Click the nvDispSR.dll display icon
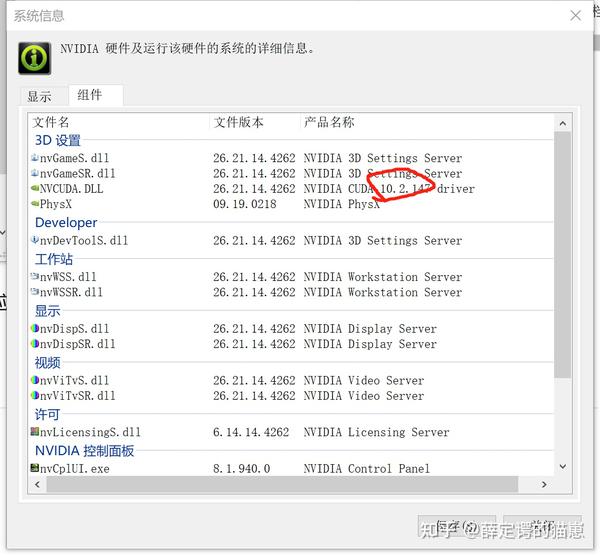Viewport: 600px width, 555px height. [35, 343]
